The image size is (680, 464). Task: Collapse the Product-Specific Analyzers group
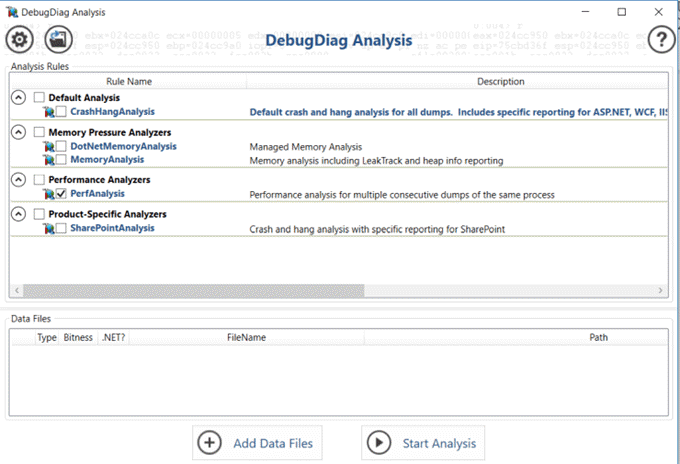[18, 214]
